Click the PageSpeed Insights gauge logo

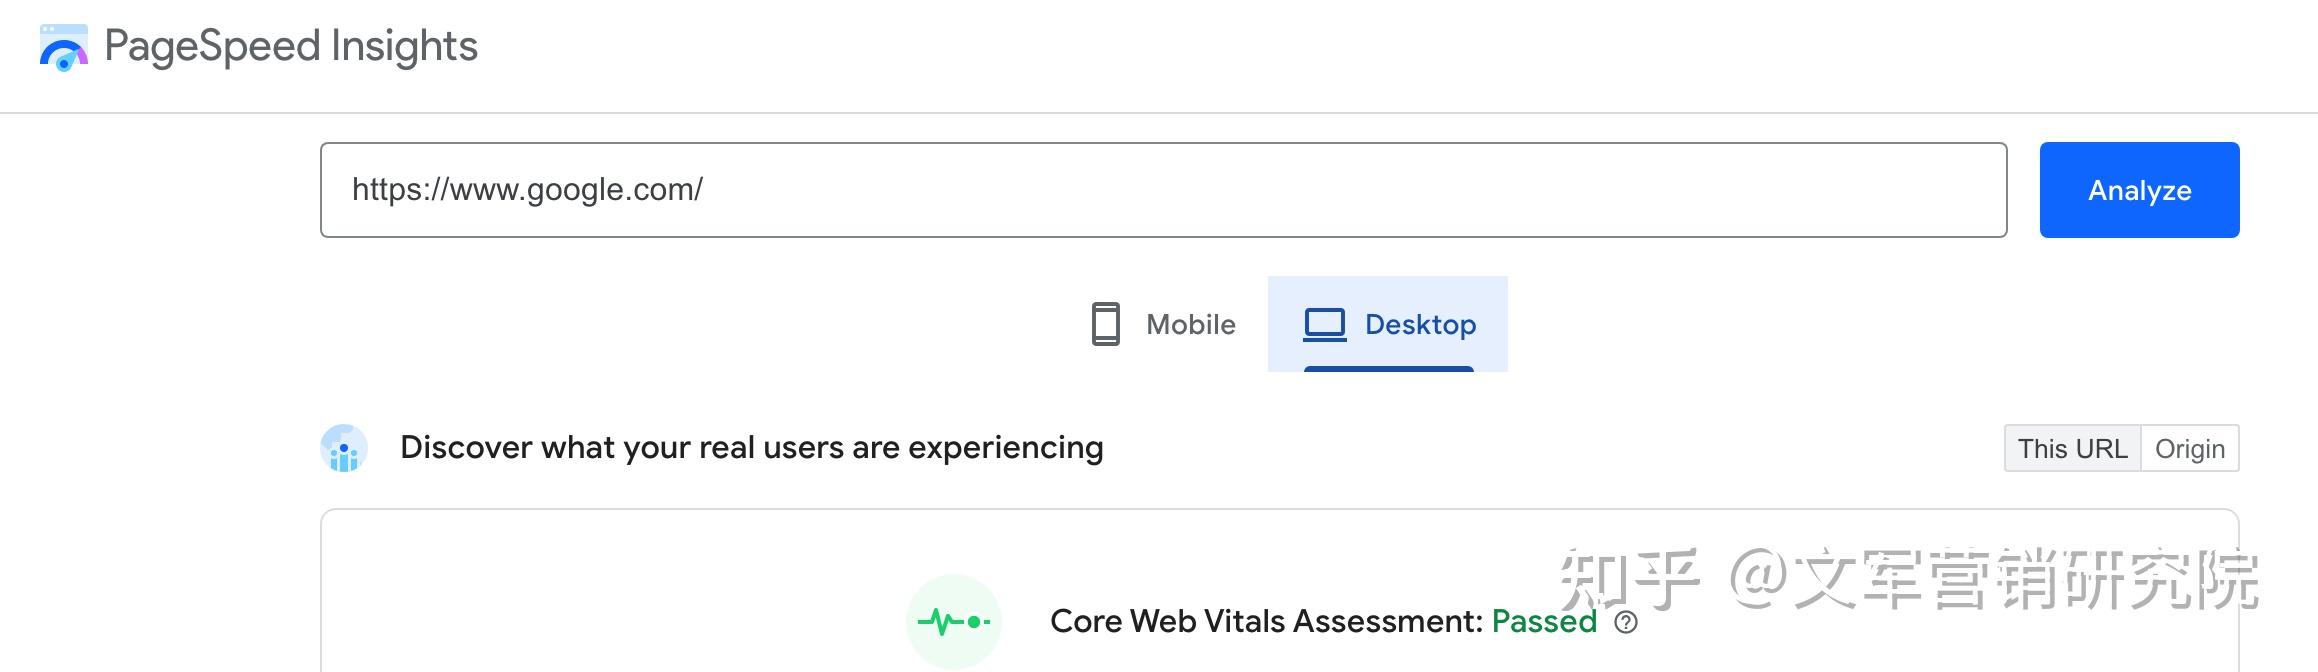point(64,48)
